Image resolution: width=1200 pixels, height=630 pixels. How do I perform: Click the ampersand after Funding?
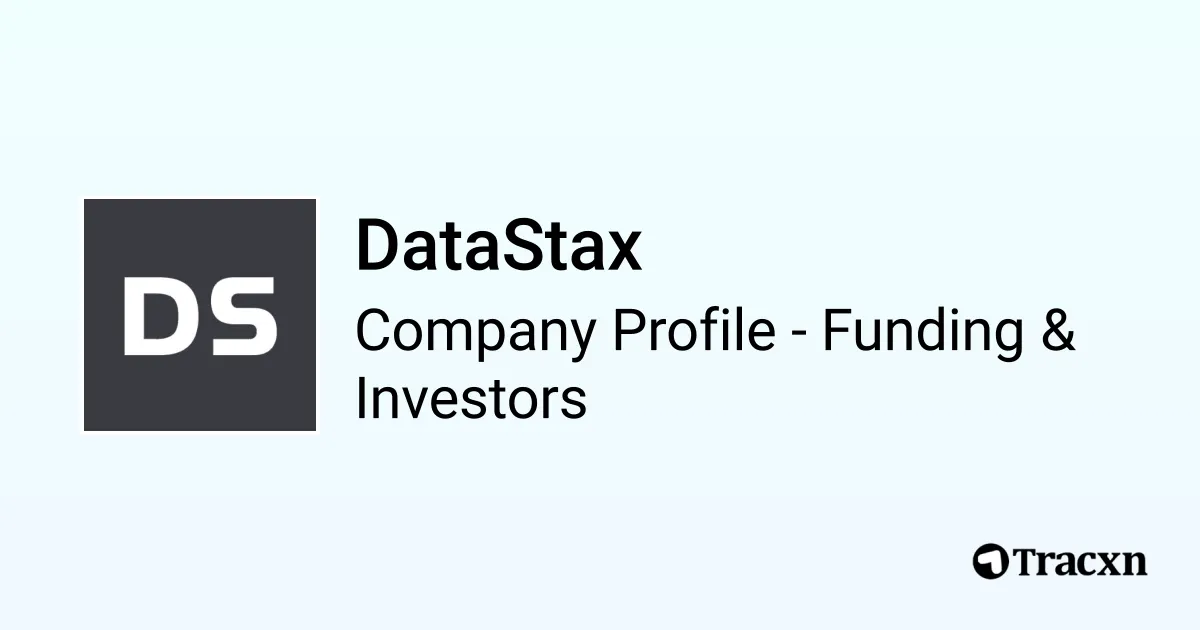1058,331
